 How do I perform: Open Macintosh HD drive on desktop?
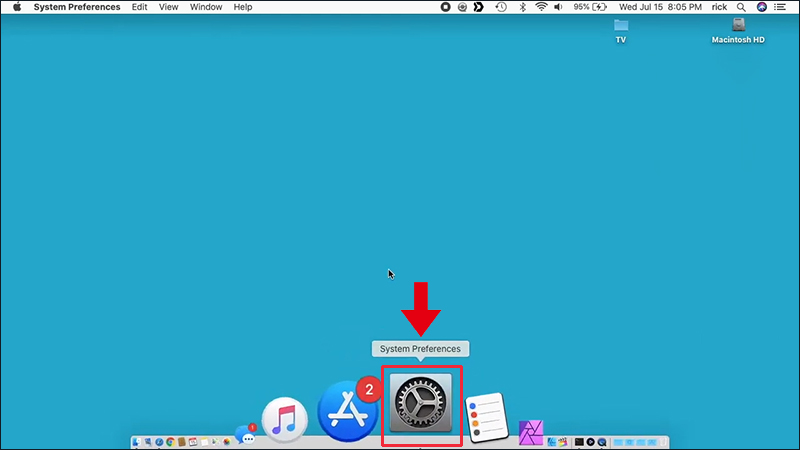point(738,31)
